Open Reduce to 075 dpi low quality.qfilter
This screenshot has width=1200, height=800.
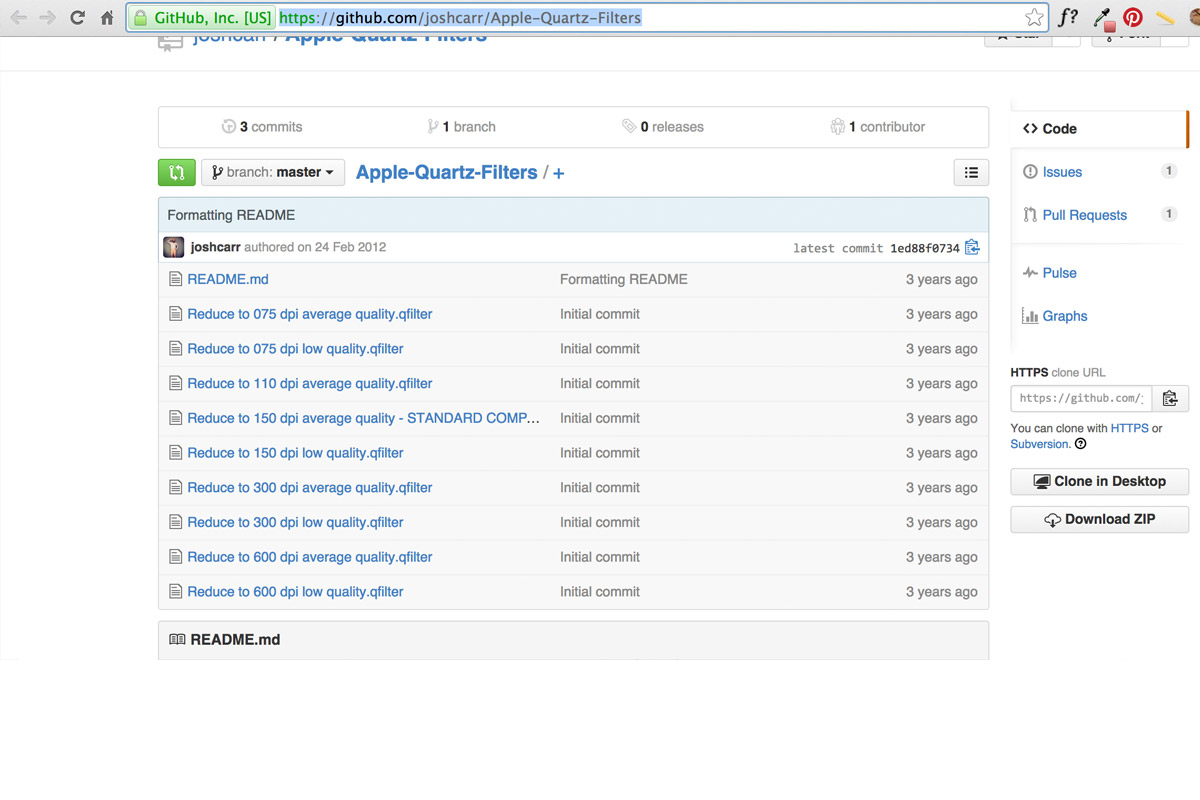pos(295,349)
